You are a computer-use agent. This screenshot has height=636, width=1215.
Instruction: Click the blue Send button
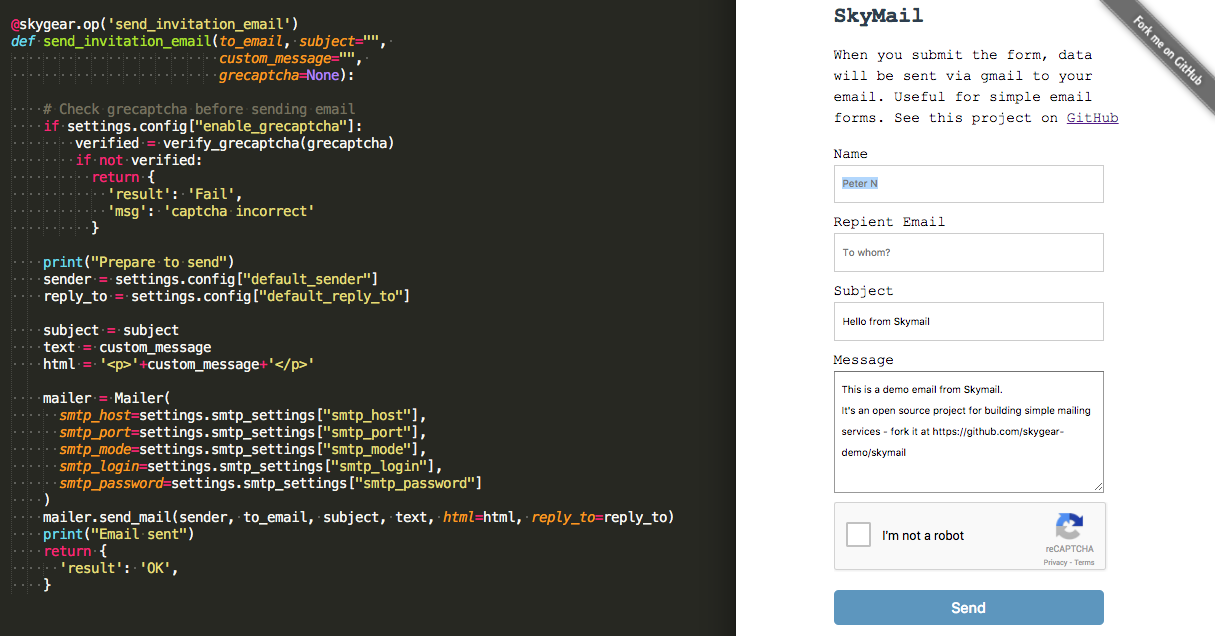[967, 607]
